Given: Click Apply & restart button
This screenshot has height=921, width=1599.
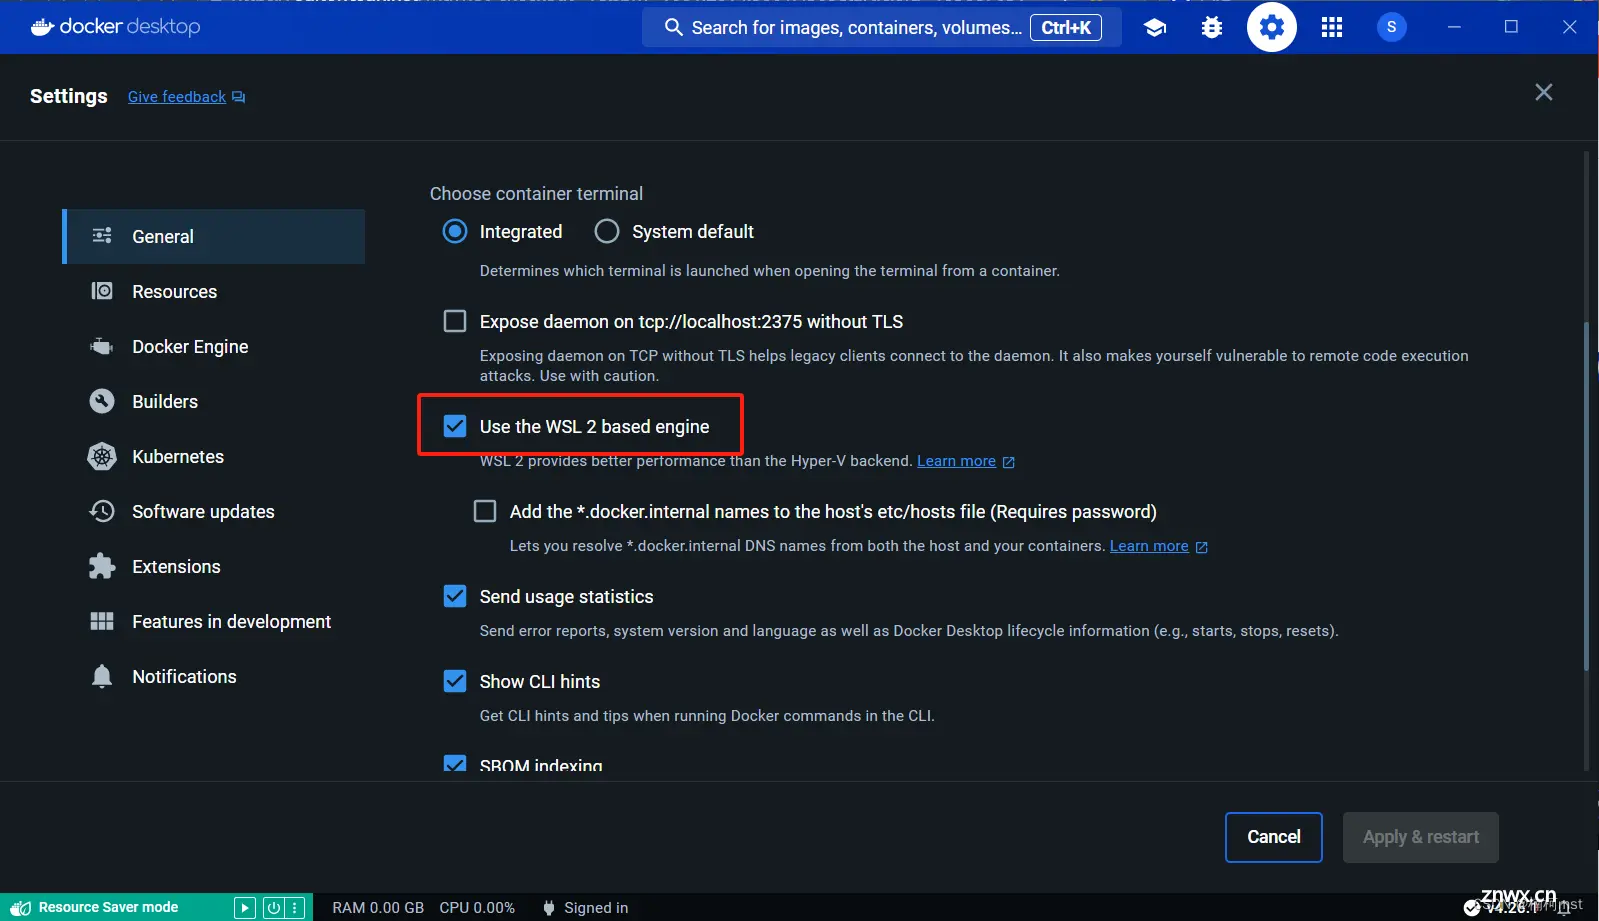Looking at the screenshot, I should click(x=1421, y=837).
